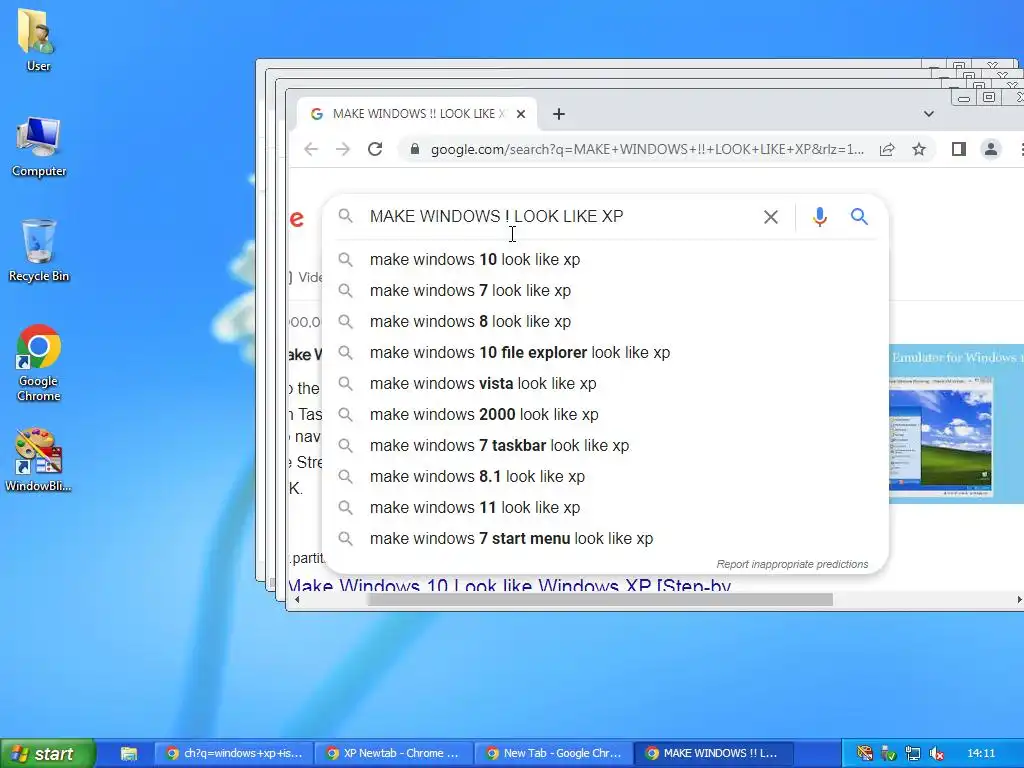Open the Make Windows 10 Look like Windows XP result

pos(509,586)
